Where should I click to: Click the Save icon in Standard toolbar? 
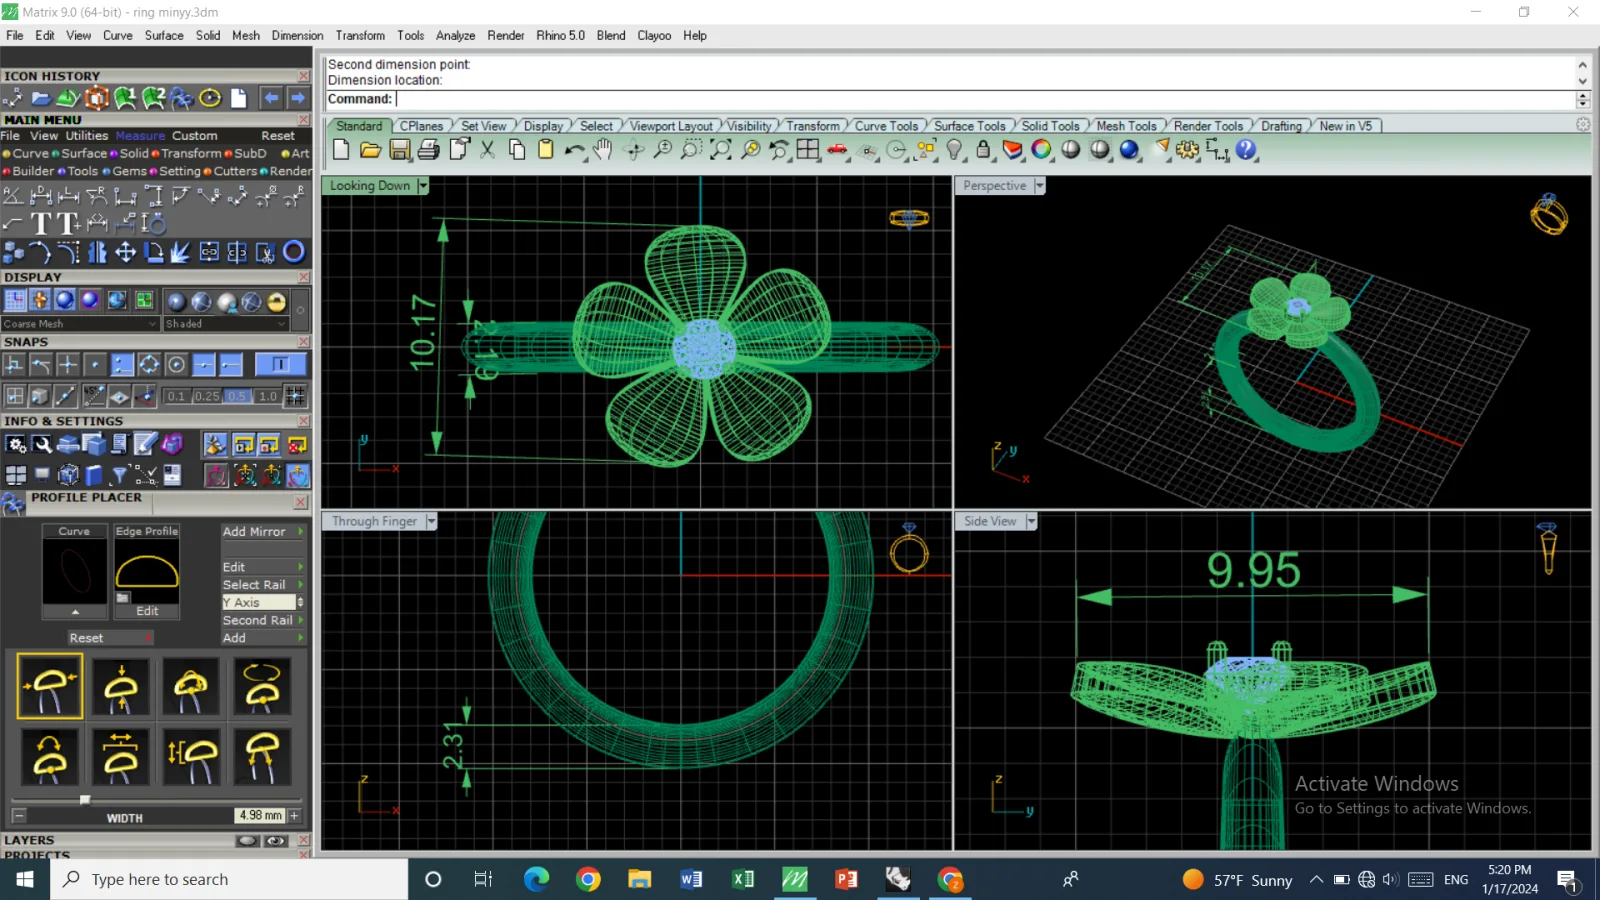400,150
